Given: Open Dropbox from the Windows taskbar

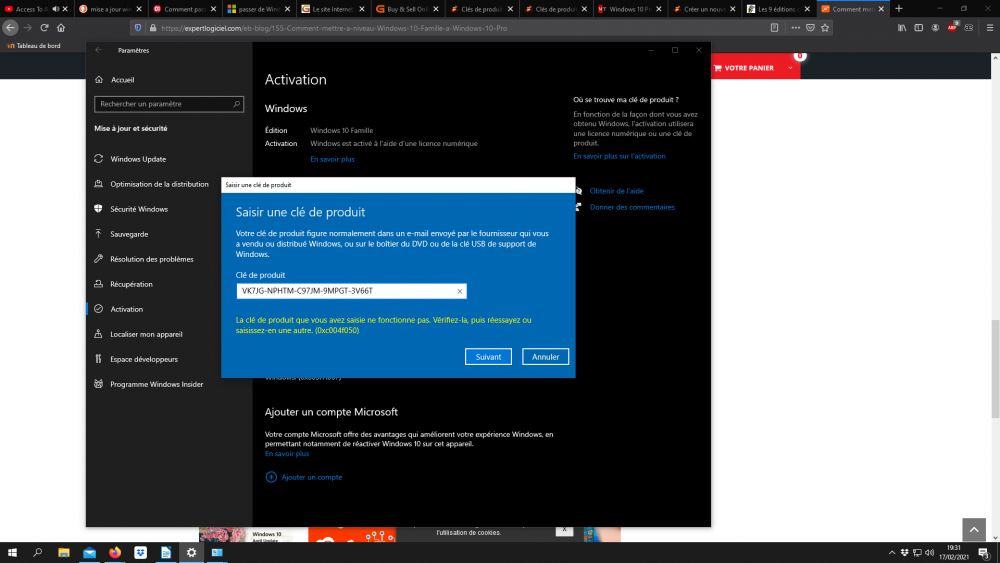Looking at the screenshot, I should (x=139, y=552).
